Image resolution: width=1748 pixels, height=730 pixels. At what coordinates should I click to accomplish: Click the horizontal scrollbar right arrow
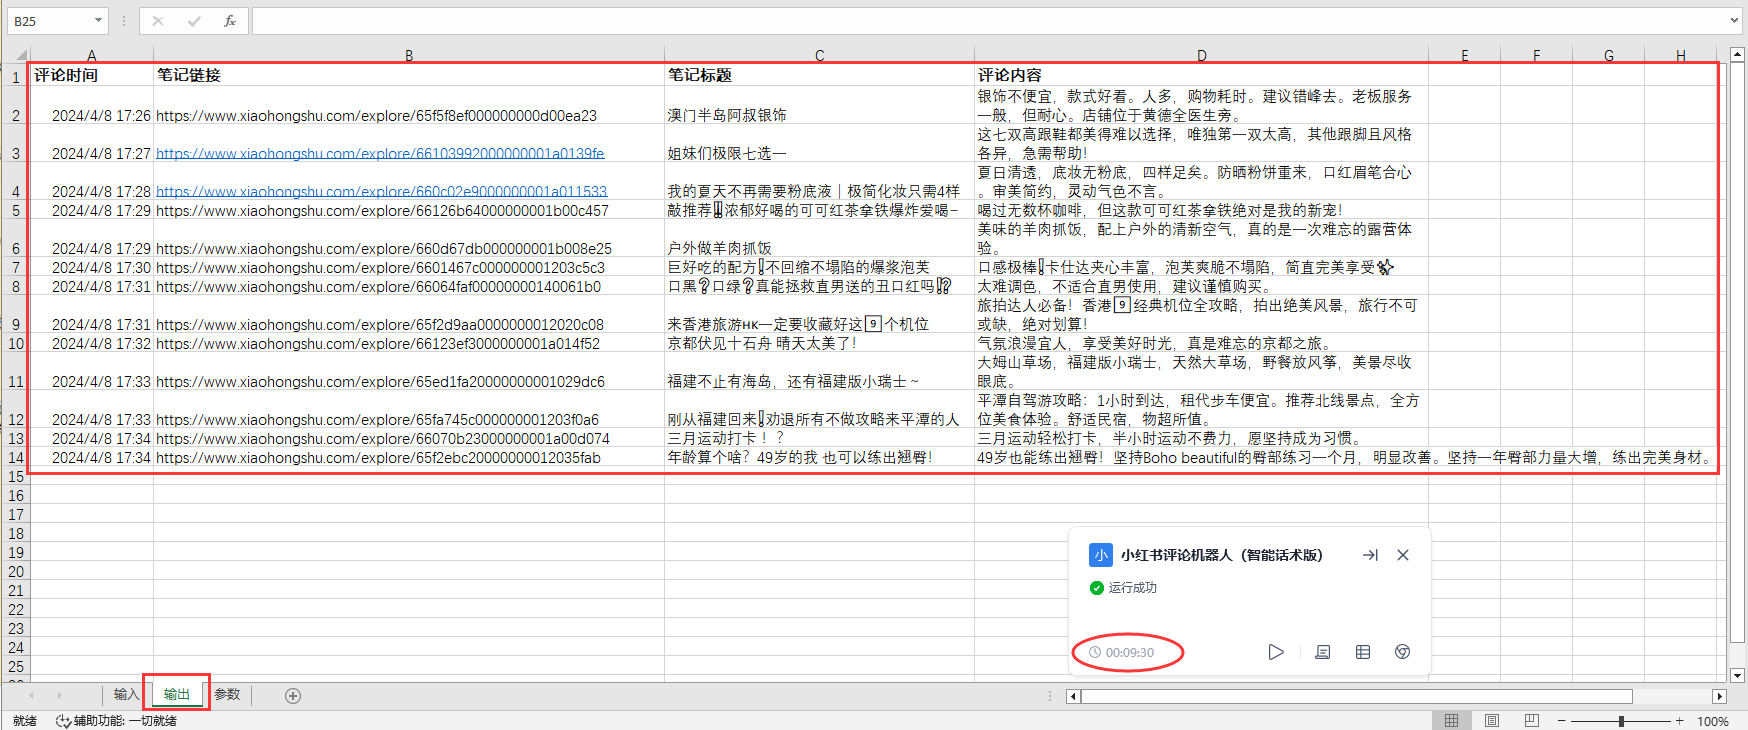[1719, 696]
